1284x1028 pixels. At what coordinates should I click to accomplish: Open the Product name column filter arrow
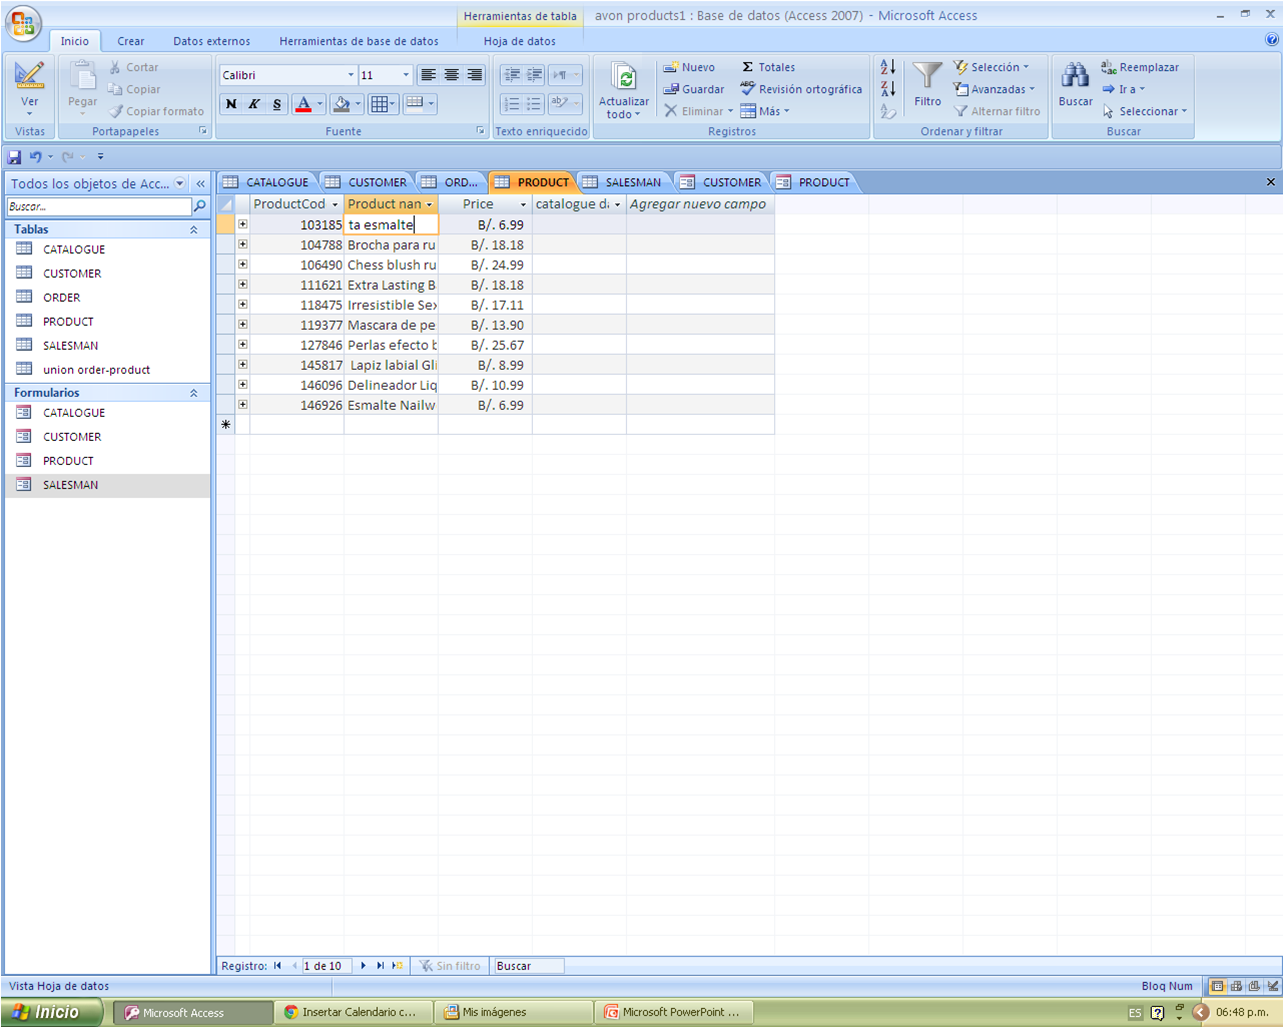pos(431,204)
